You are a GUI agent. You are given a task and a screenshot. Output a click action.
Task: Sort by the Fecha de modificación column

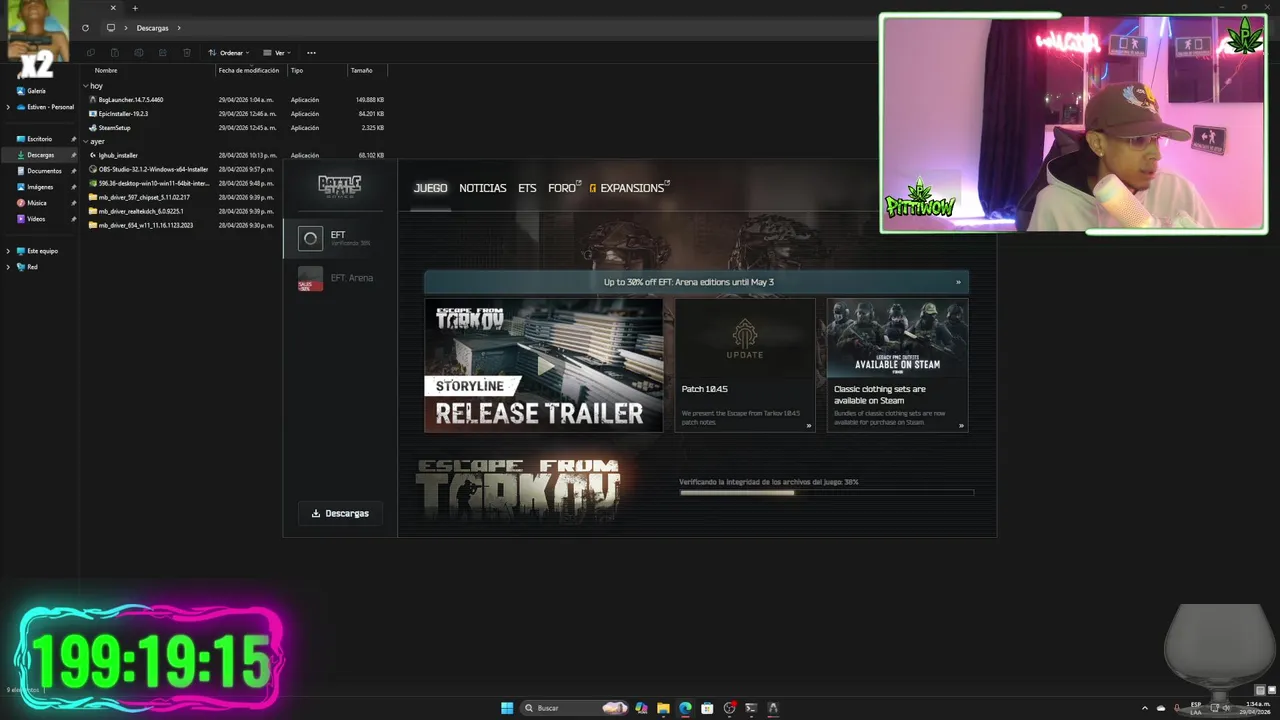click(251, 71)
